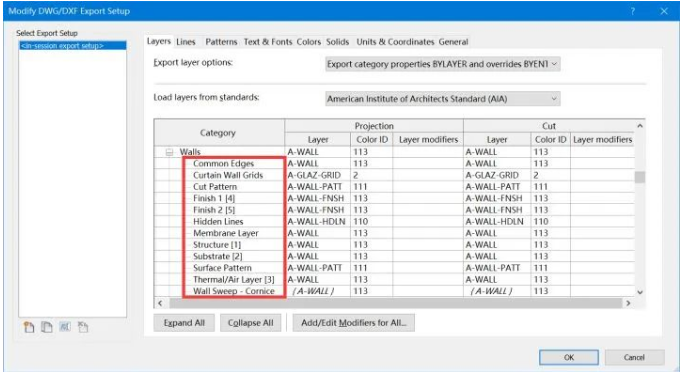Select the Walls category row
Image resolution: width=680 pixels, height=372 pixels.
click(394, 152)
